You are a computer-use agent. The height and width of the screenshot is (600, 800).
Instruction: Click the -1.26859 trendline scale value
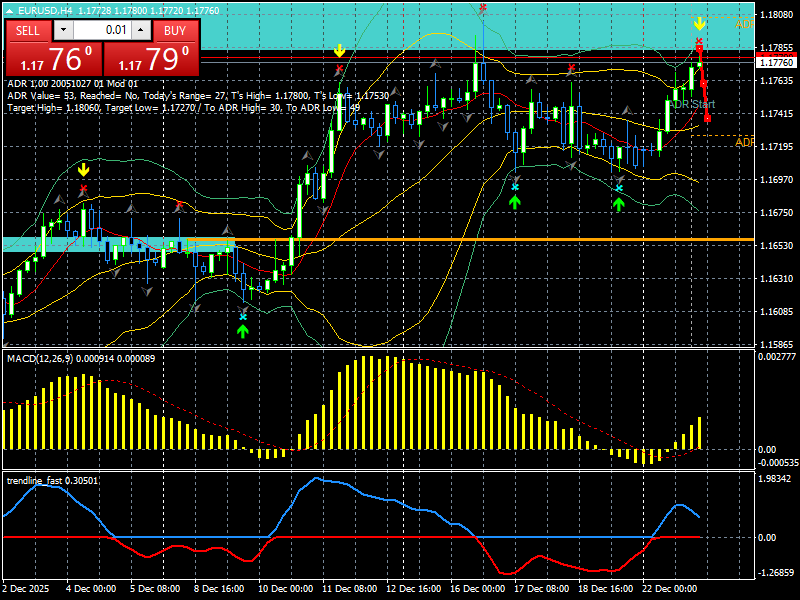(x=777, y=572)
